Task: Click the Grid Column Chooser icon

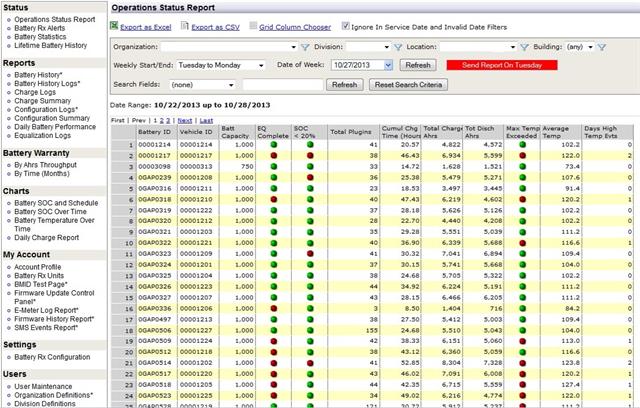Action: (x=253, y=27)
